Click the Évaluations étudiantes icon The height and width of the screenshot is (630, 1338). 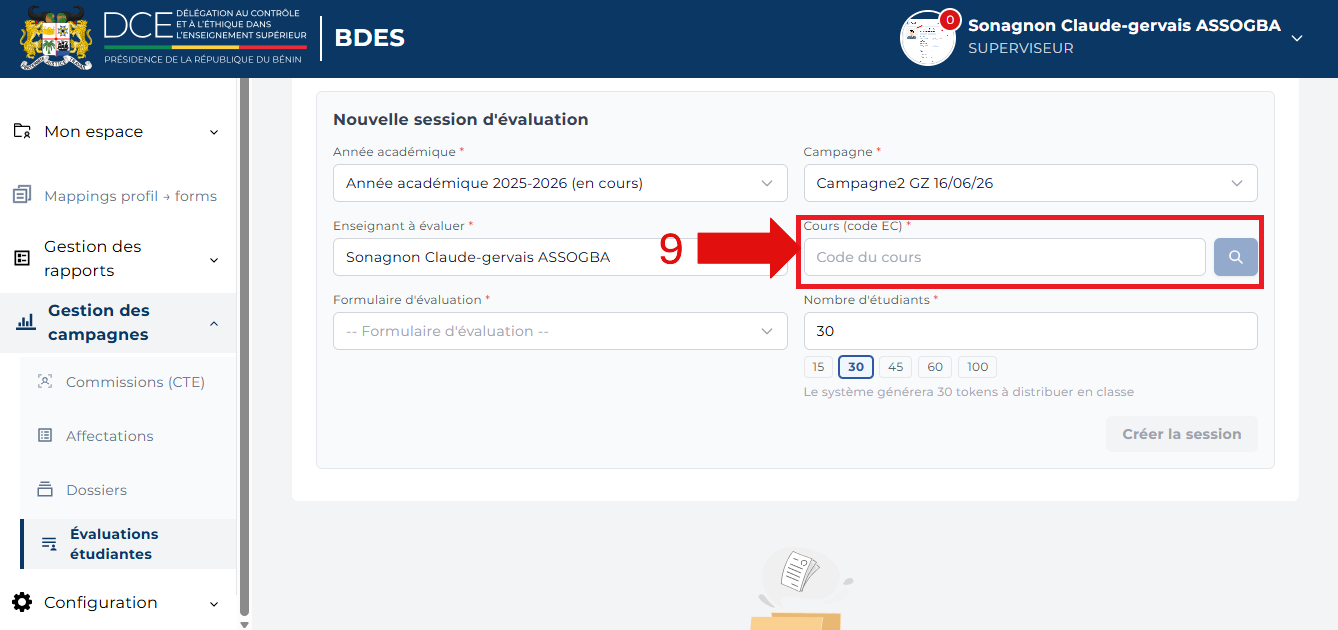coord(49,544)
